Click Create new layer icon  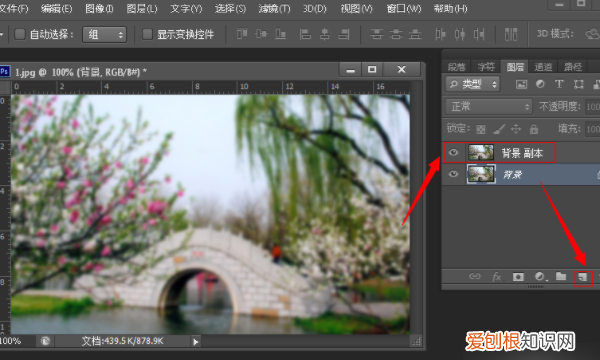point(583,277)
